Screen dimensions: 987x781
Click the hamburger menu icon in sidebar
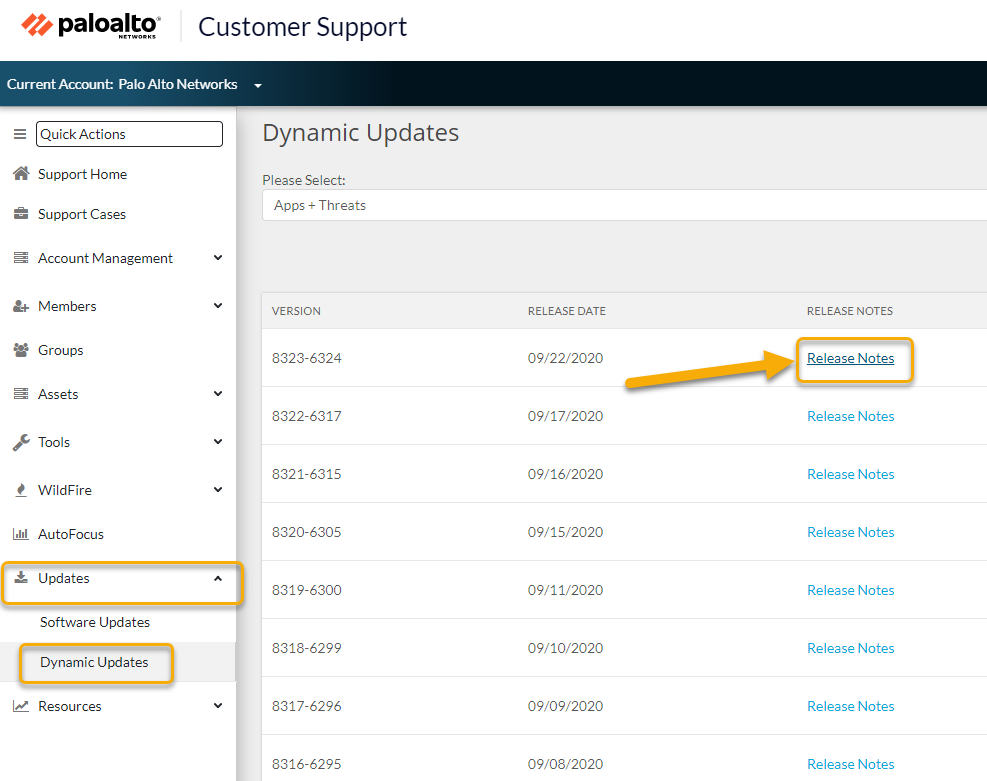19,134
